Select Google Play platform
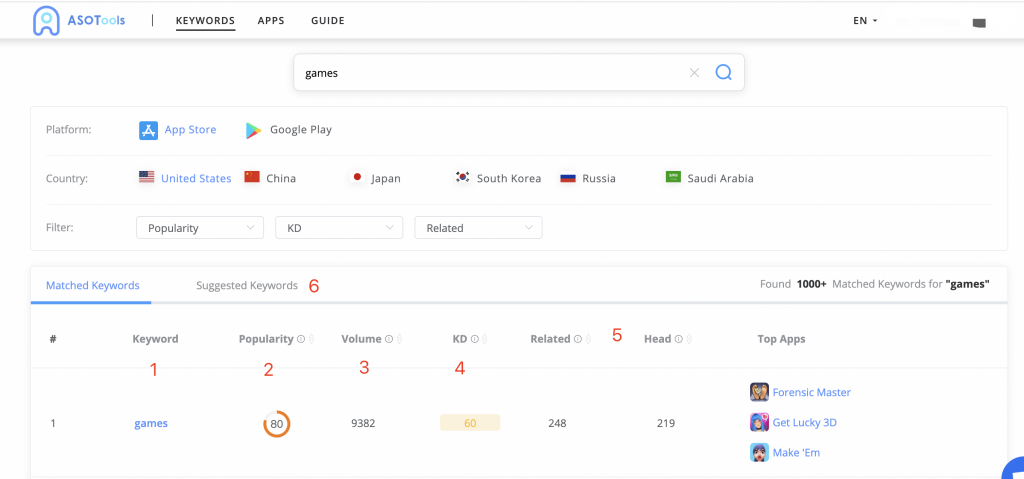1024x479 pixels. tap(288, 130)
